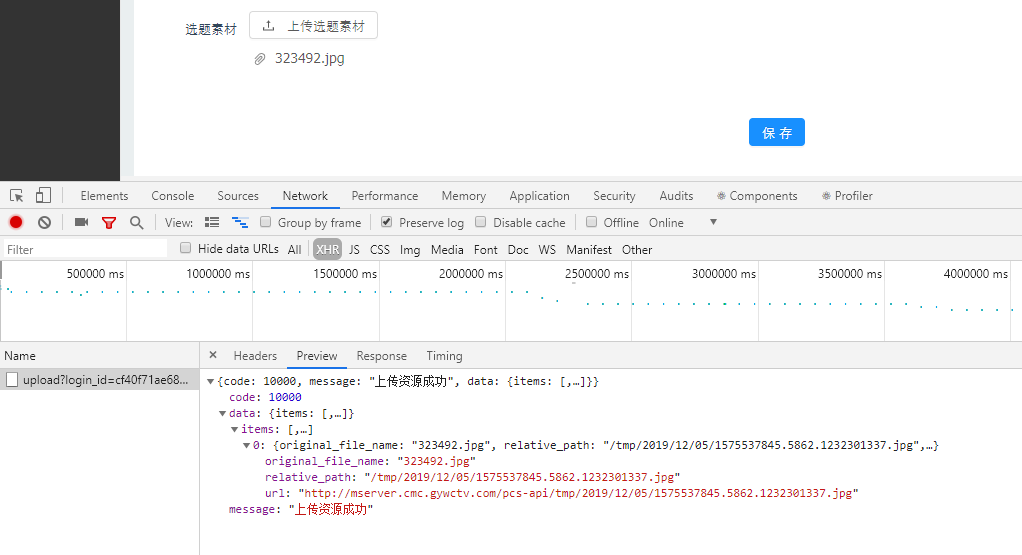The width and height of the screenshot is (1022, 555).
Task: Open the Headers tab of request
Action: point(255,356)
